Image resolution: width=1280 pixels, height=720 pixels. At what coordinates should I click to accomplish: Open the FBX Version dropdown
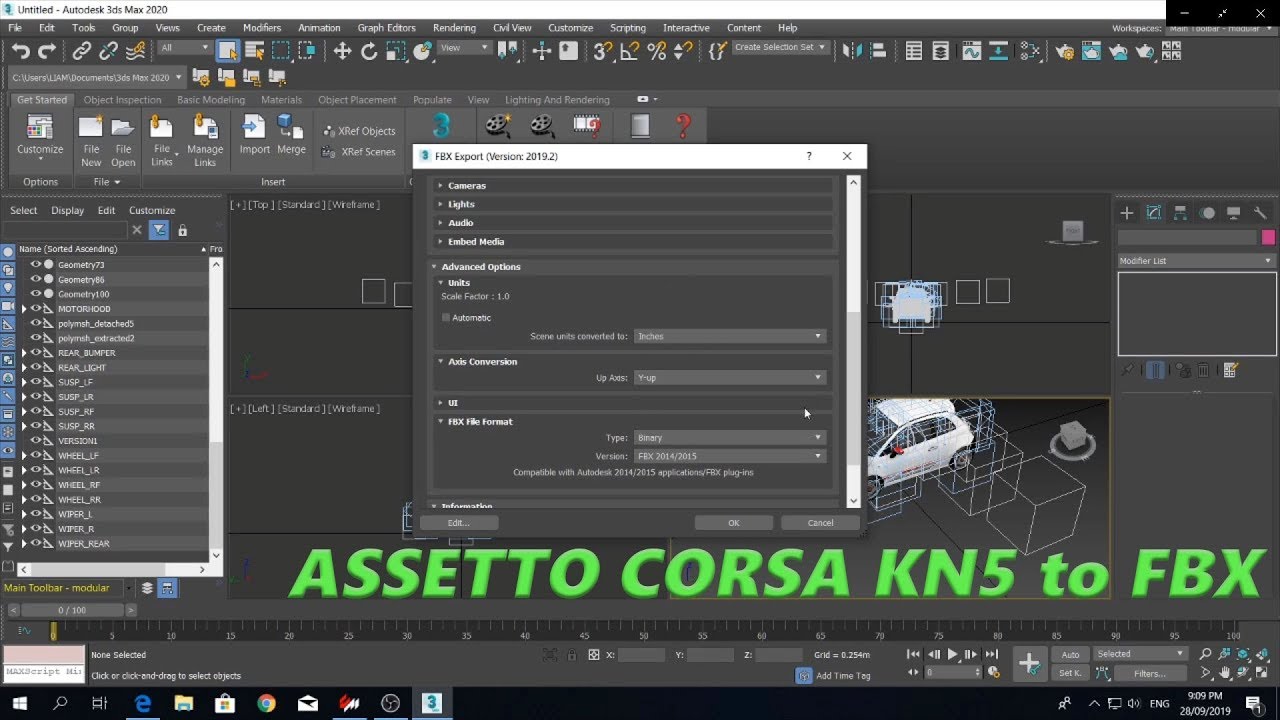click(x=730, y=456)
